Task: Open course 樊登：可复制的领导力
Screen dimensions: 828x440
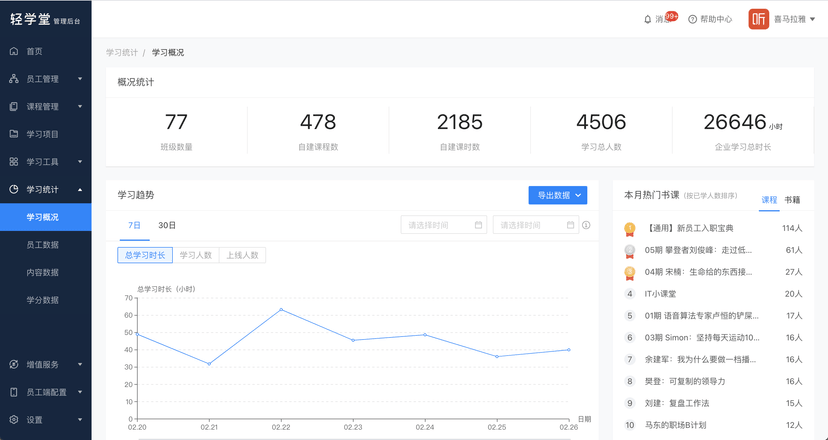Action: pyautogui.click(x=685, y=381)
